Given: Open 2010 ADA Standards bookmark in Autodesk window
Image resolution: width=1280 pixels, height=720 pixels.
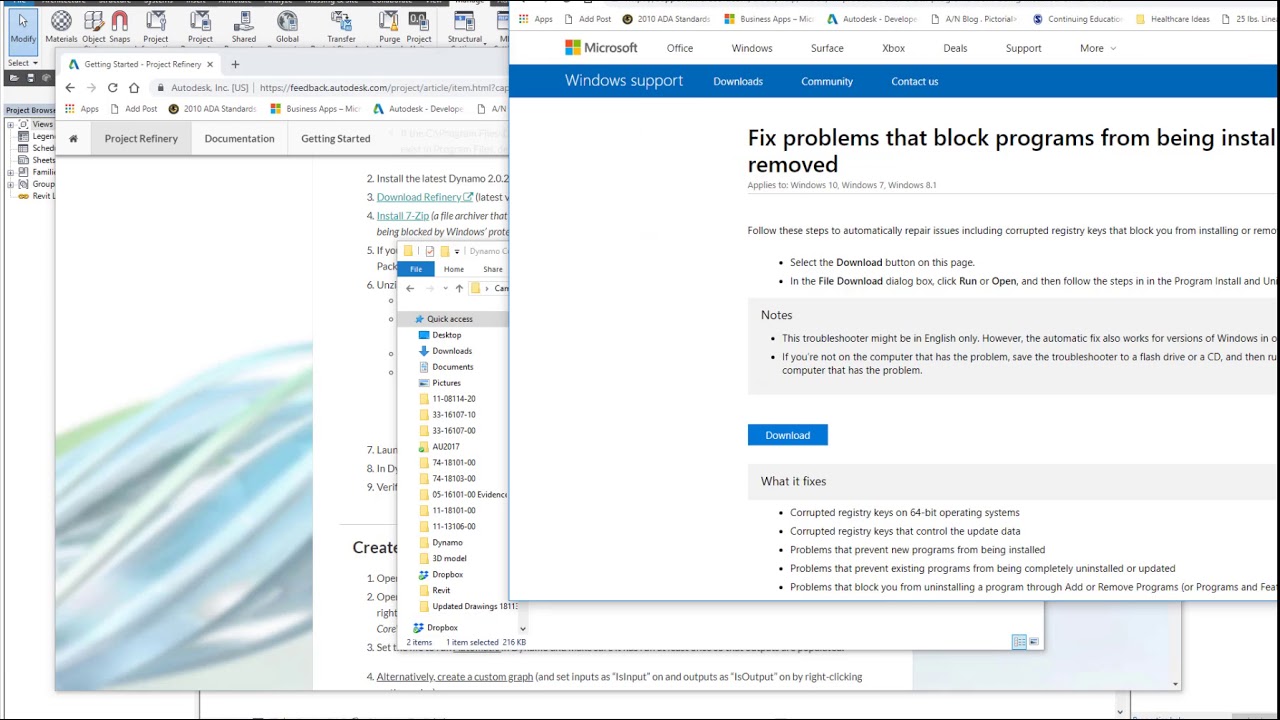Looking at the screenshot, I should [212, 109].
